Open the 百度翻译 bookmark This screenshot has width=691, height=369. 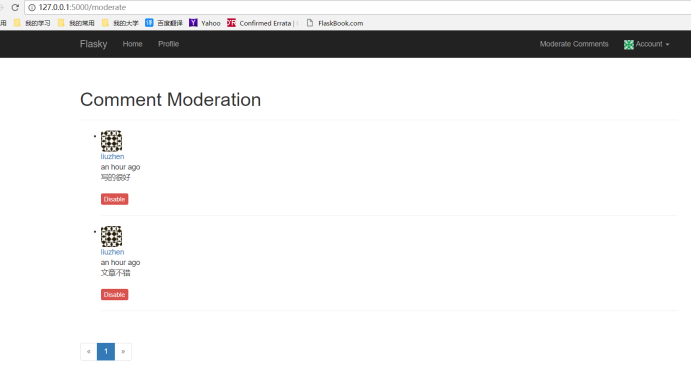[163, 23]
